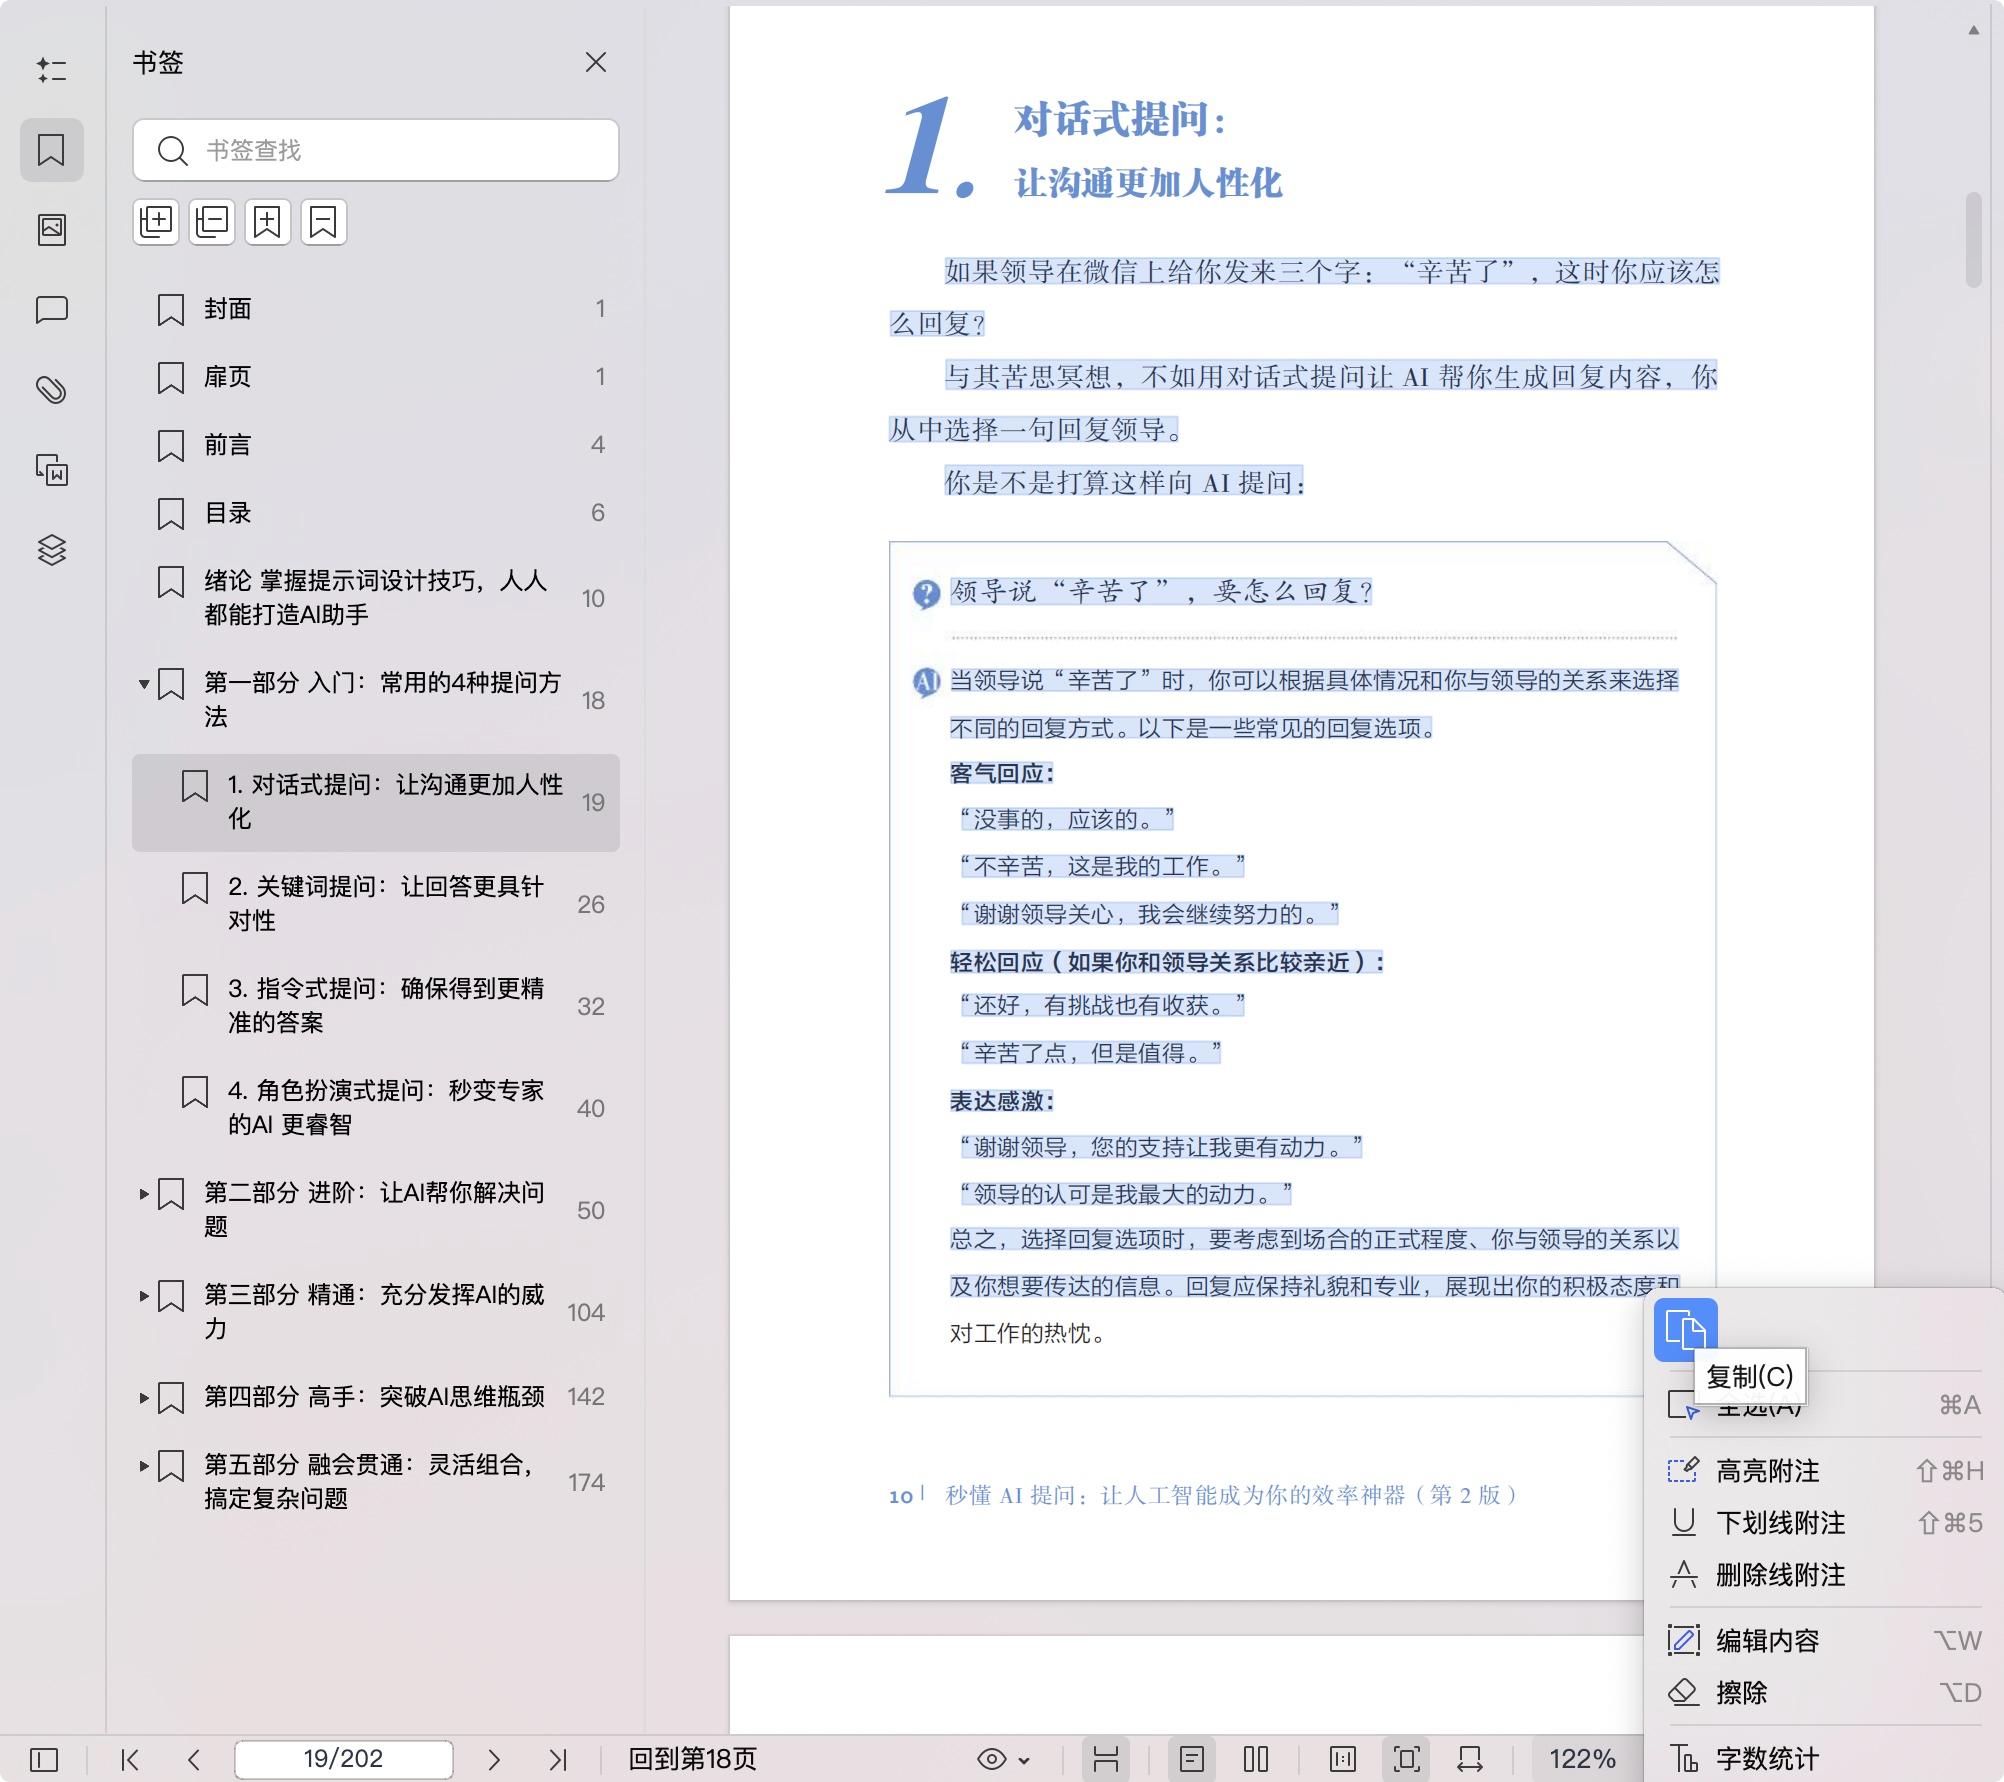The image size is (2004, 1782).
Task: Click the expand all bookmarks icon
Action: point(156,222)
